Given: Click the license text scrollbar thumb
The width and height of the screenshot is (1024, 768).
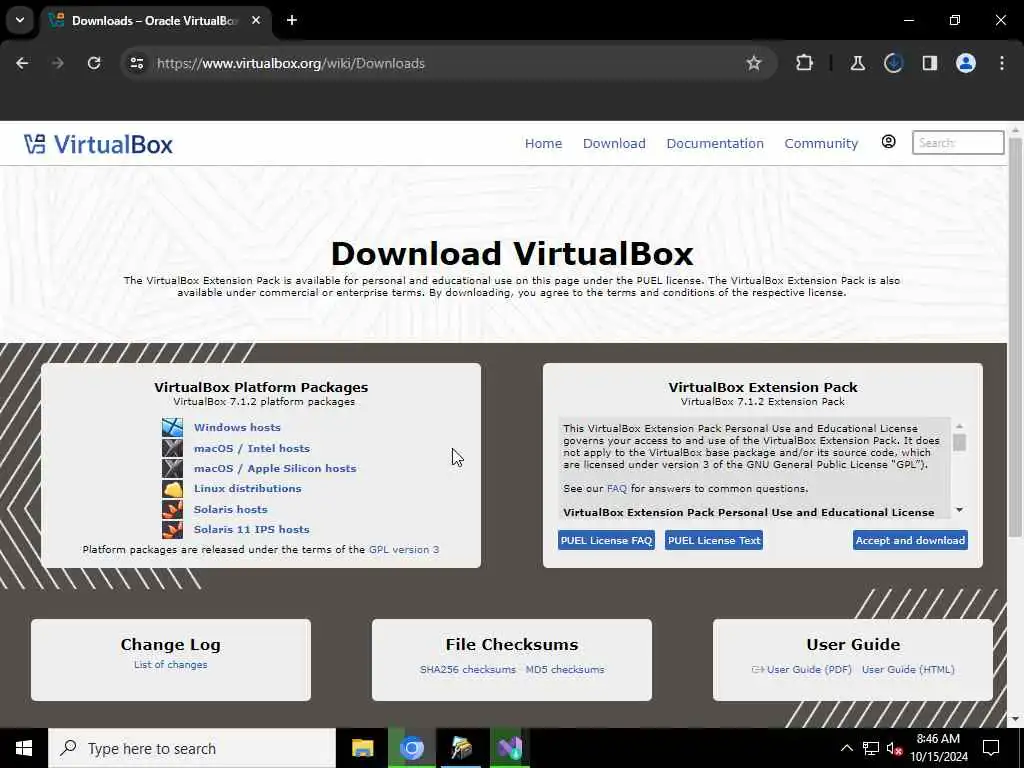Looking at the screenshot, I should coord(959,442).
